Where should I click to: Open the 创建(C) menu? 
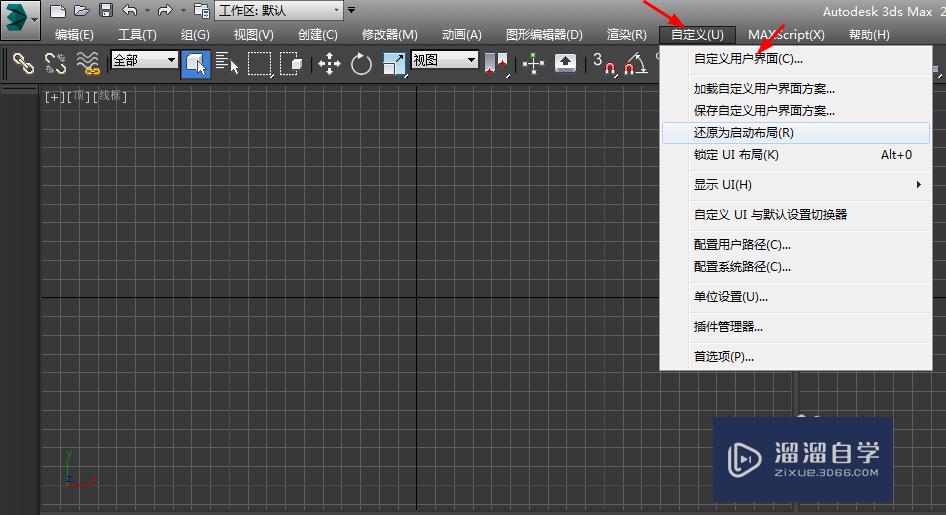pyautogui.click(x=317, y=34)
